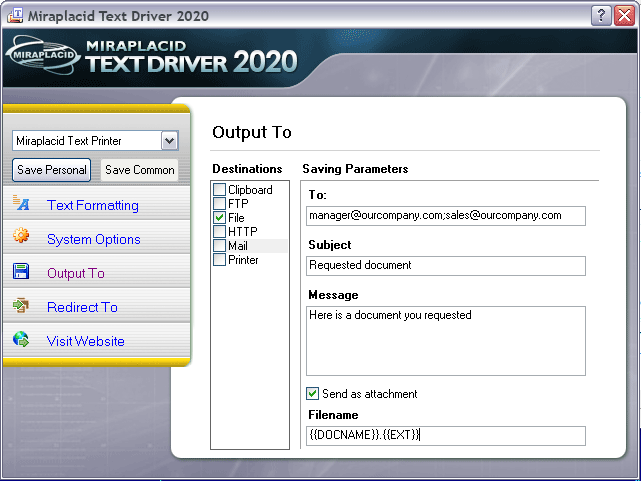Select the Printer label in Destinations list

[243, 260]
